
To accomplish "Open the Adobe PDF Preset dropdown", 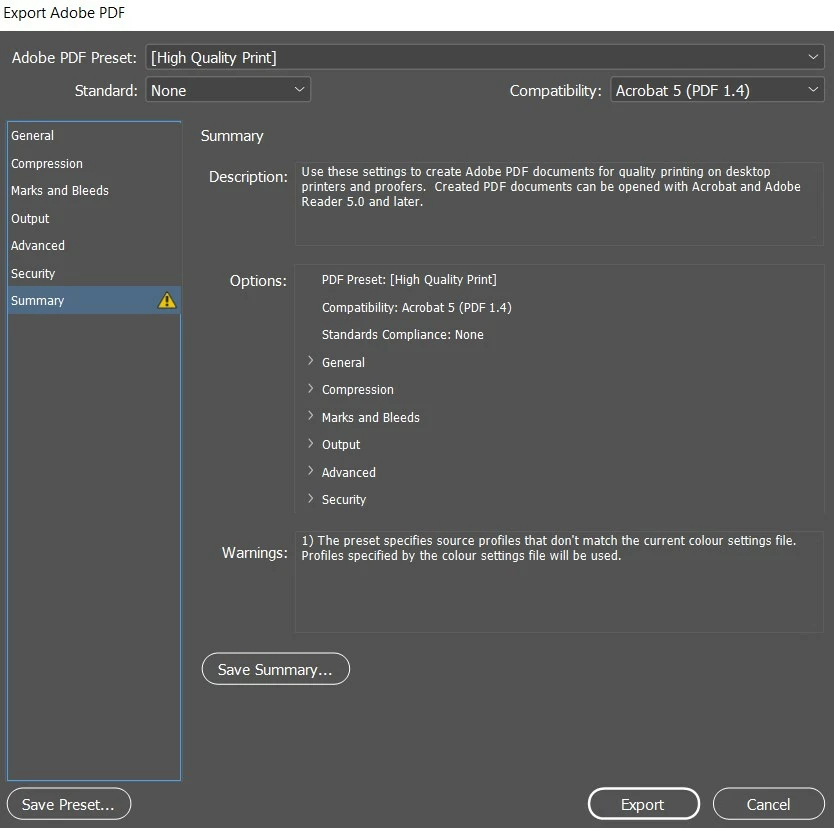I will pos(485,57).
